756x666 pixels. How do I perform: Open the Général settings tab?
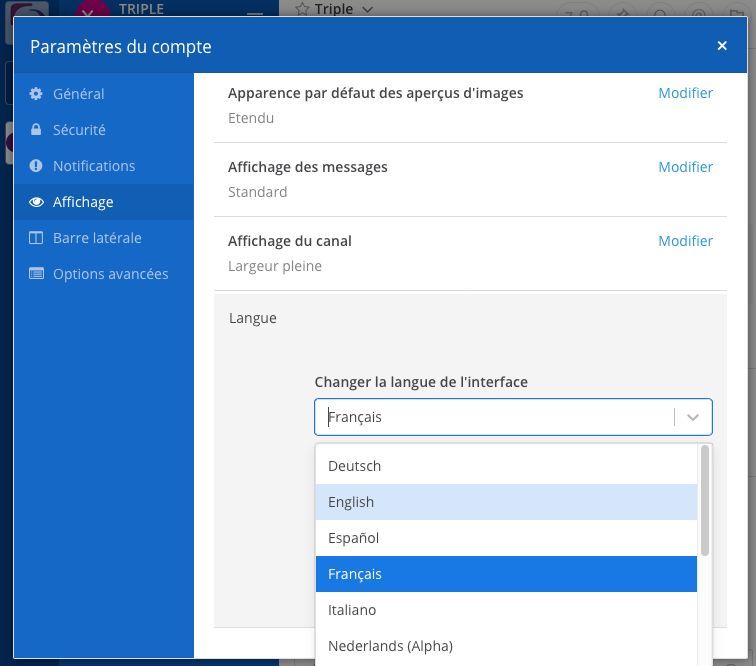(x=104, y=94)
